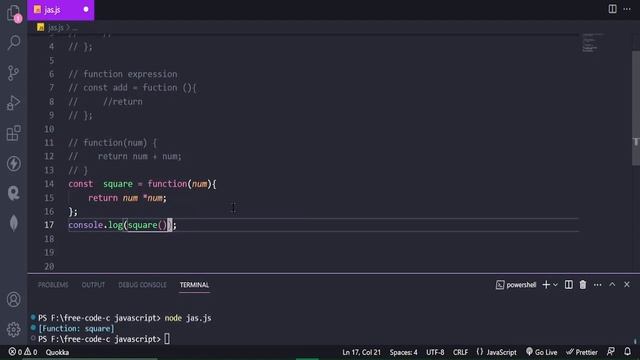Open the Explorer view in activity bar
Viewport: 640px width, 360px height.
coord(13,13)
